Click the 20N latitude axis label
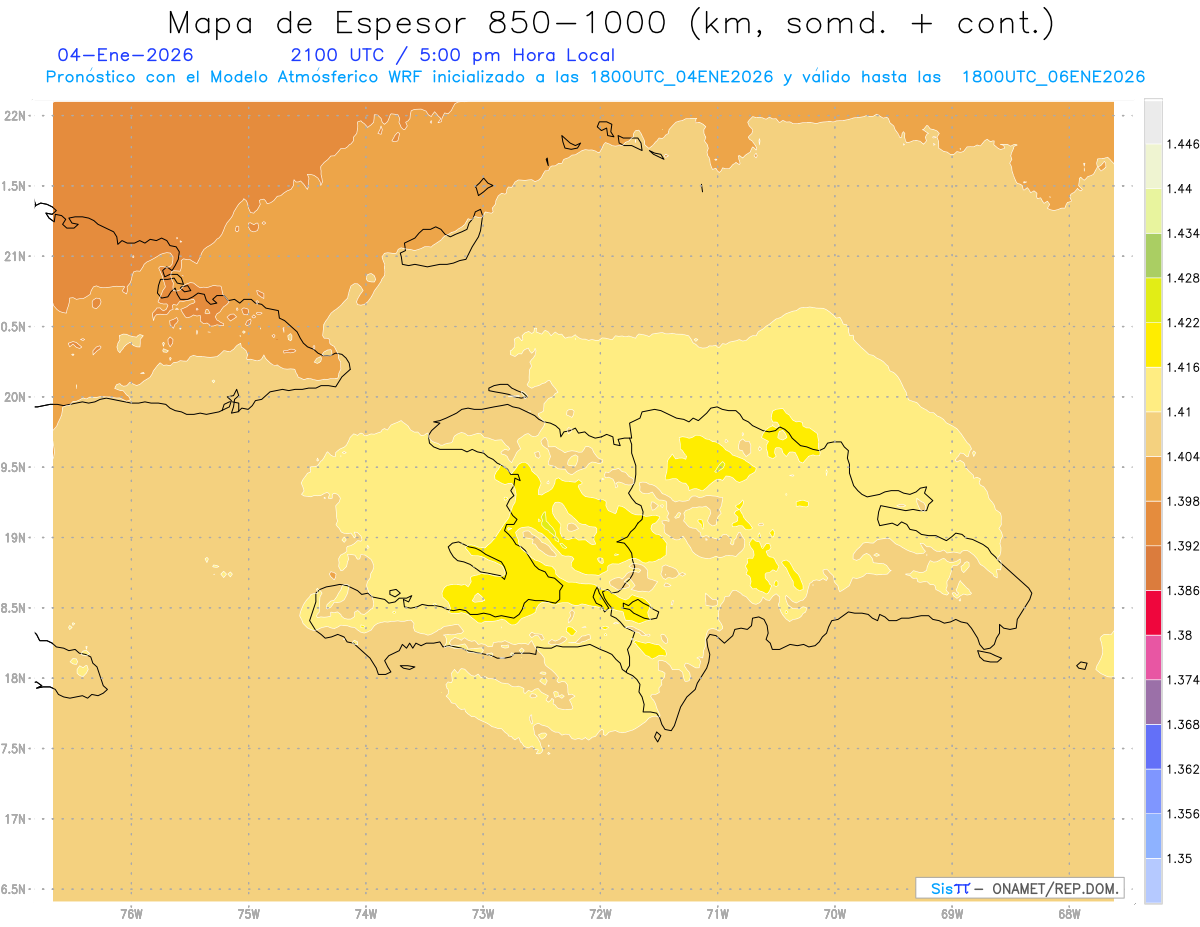The height and width of the screenshot is (927, 1200). coord(15,397)
